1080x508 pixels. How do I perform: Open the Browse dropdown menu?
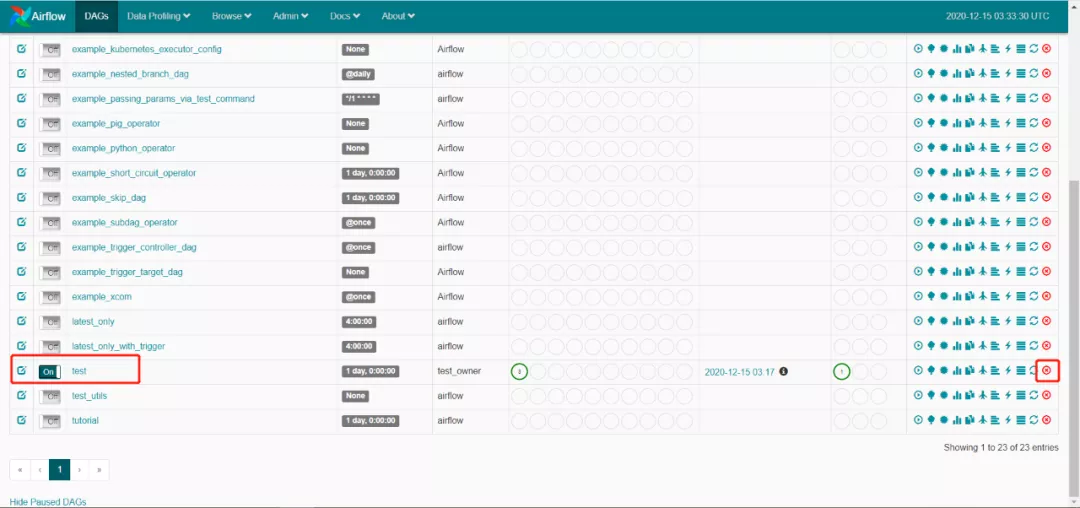231,16
